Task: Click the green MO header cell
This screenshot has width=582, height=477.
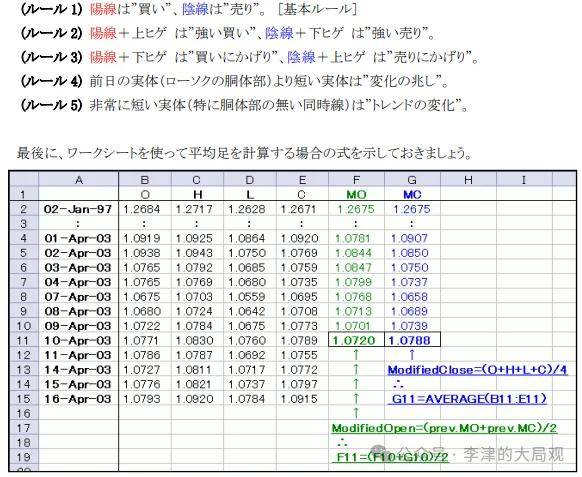Action: [356, 195]
